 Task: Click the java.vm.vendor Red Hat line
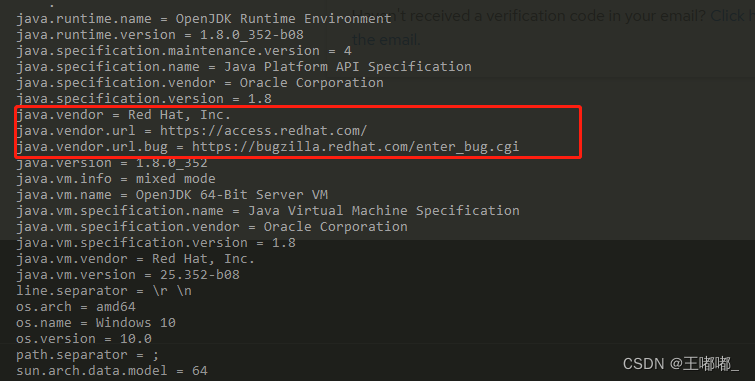[135, 259]
